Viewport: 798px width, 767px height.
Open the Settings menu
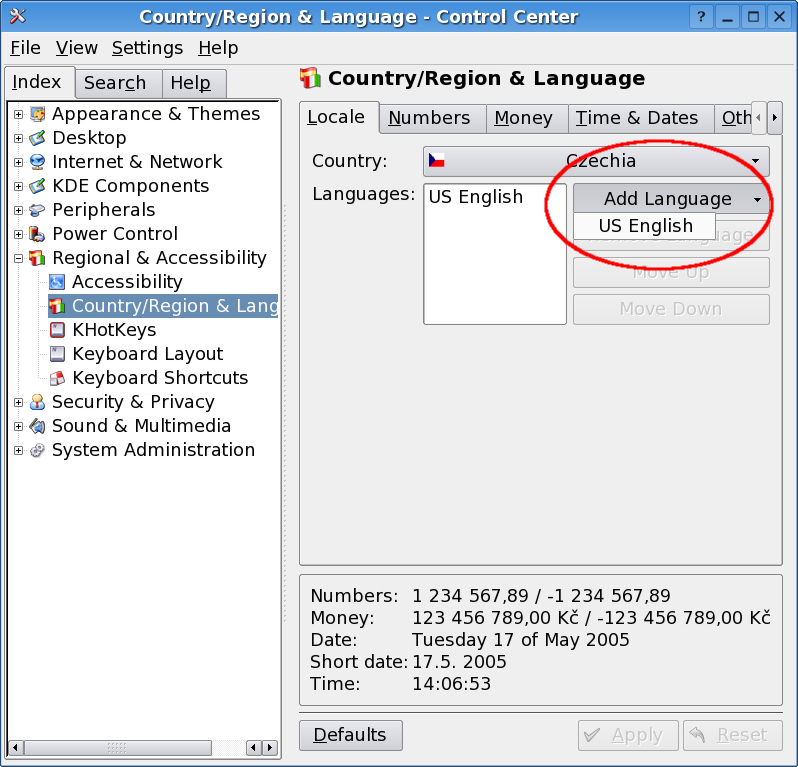(x=147, y=48)
